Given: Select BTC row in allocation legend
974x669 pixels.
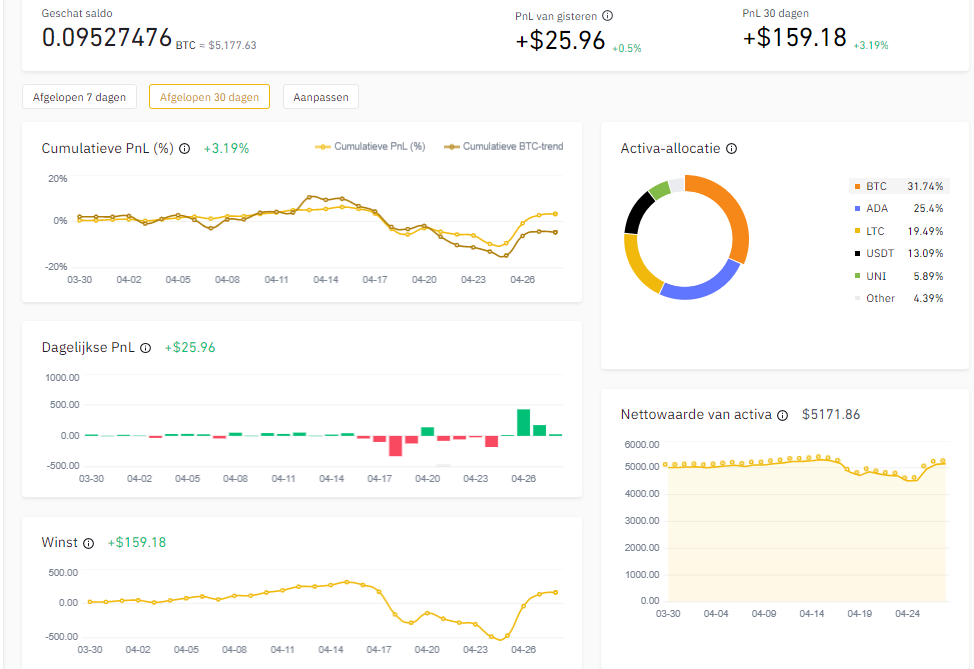Looking at the screenshot, I should pyautogui.click(x=898, y=186).
